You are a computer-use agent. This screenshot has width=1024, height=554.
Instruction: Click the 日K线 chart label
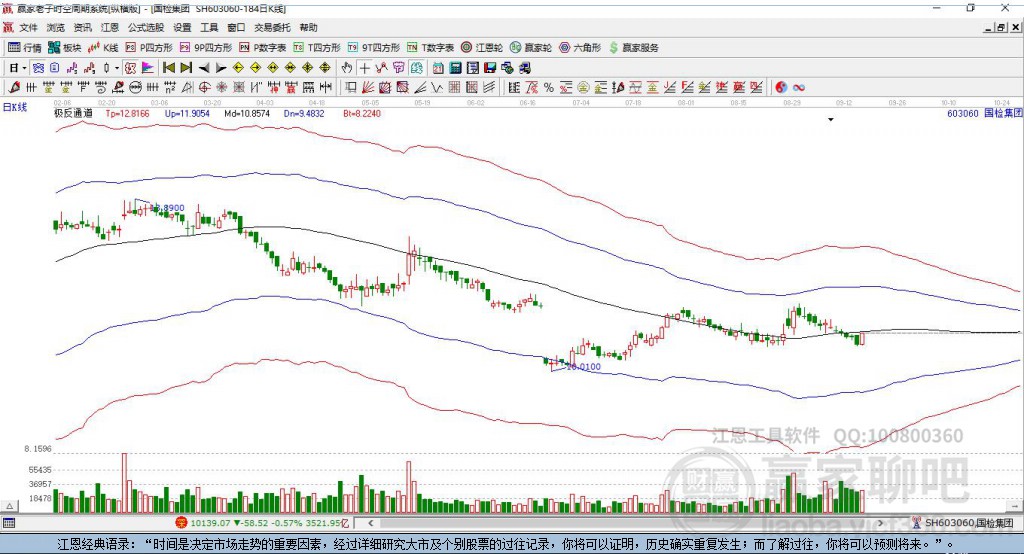pos(15,107)
